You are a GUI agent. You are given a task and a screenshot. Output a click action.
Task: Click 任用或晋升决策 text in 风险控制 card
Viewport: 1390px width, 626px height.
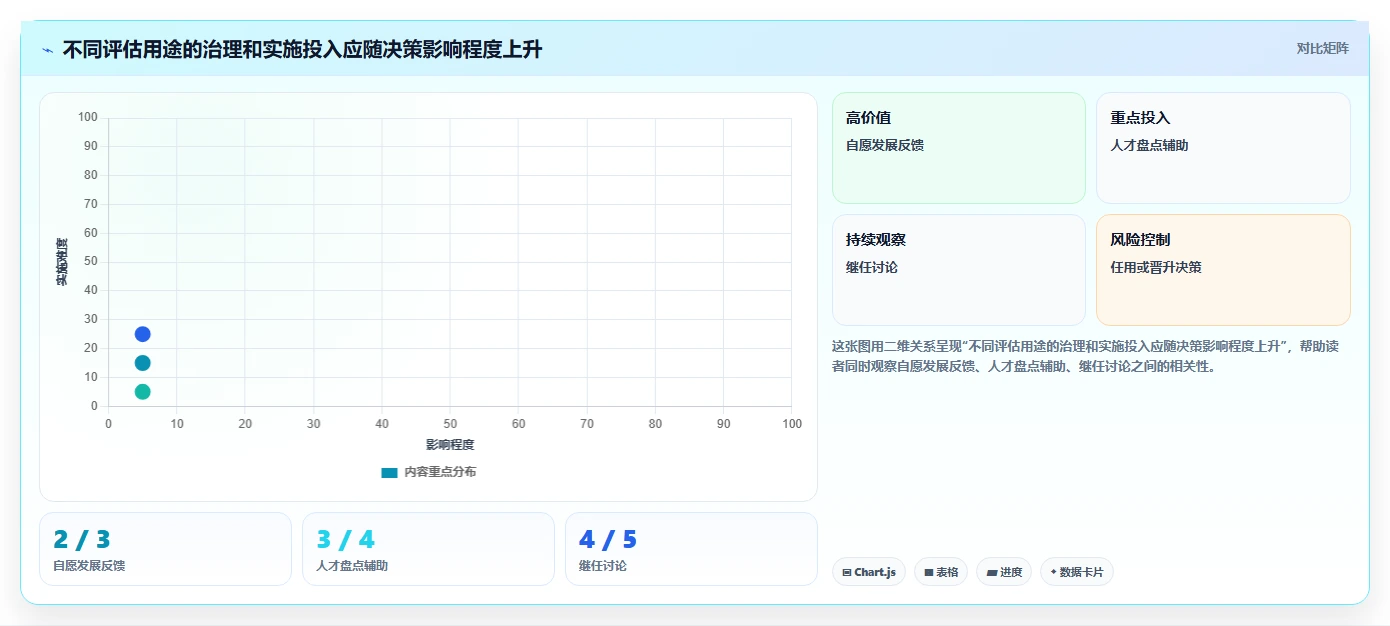point(1155,267)
